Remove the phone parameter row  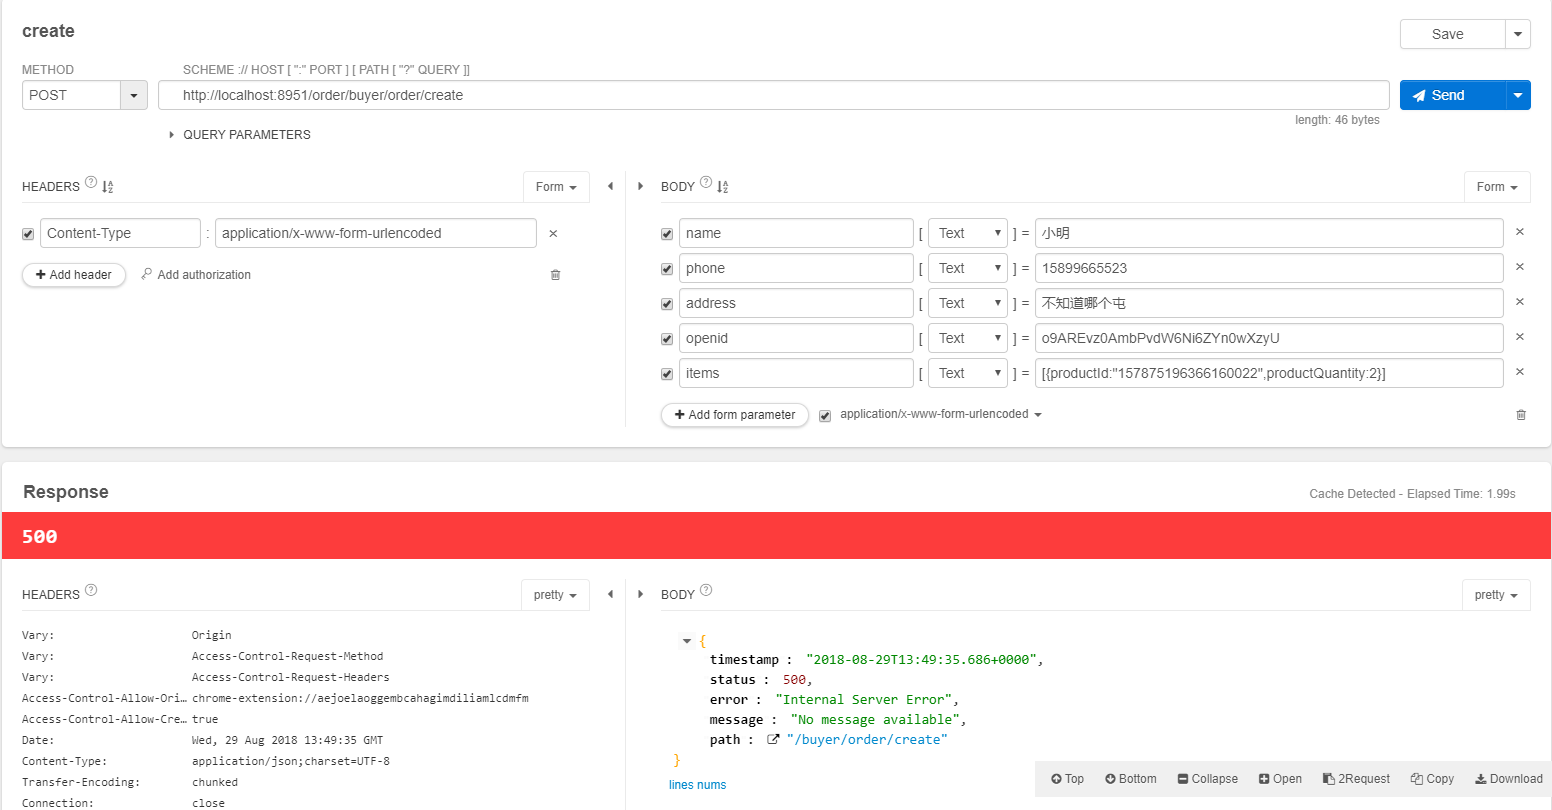pos(1520,267)
